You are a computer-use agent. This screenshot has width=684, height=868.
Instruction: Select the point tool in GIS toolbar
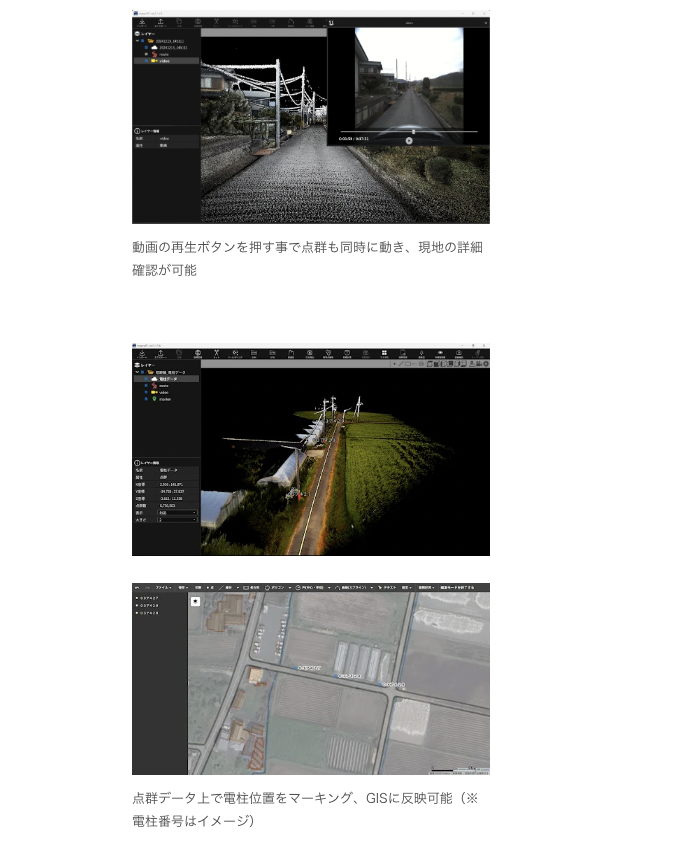[x=210, y=587]
